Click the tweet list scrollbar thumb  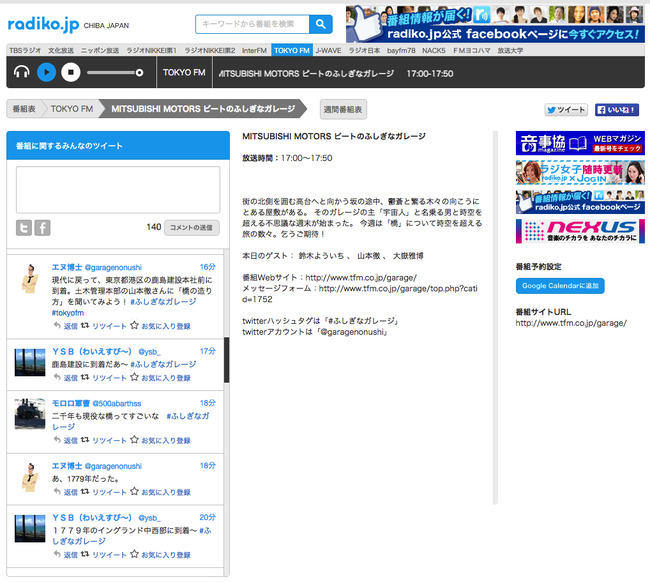point(226,360)
